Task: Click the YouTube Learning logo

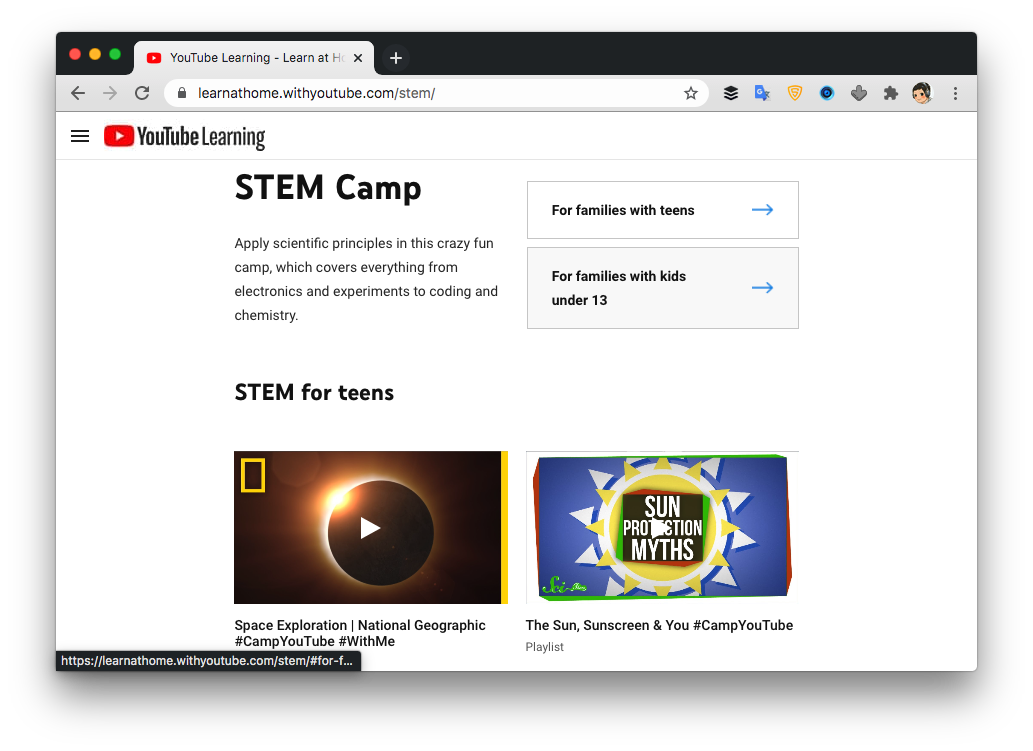Action: [x=184, y=136]
